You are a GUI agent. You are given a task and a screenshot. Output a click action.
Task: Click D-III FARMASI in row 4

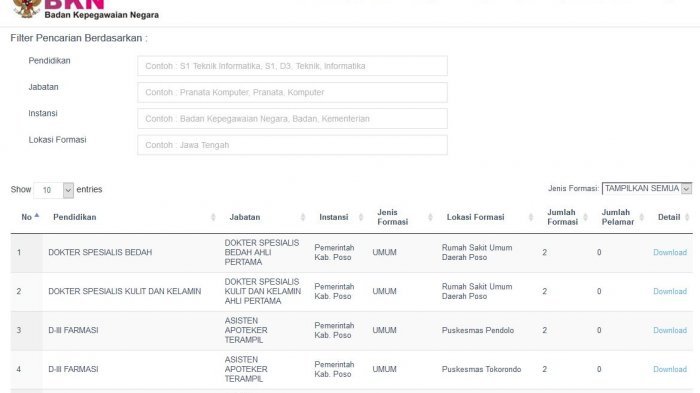click(x=73, y=369)
